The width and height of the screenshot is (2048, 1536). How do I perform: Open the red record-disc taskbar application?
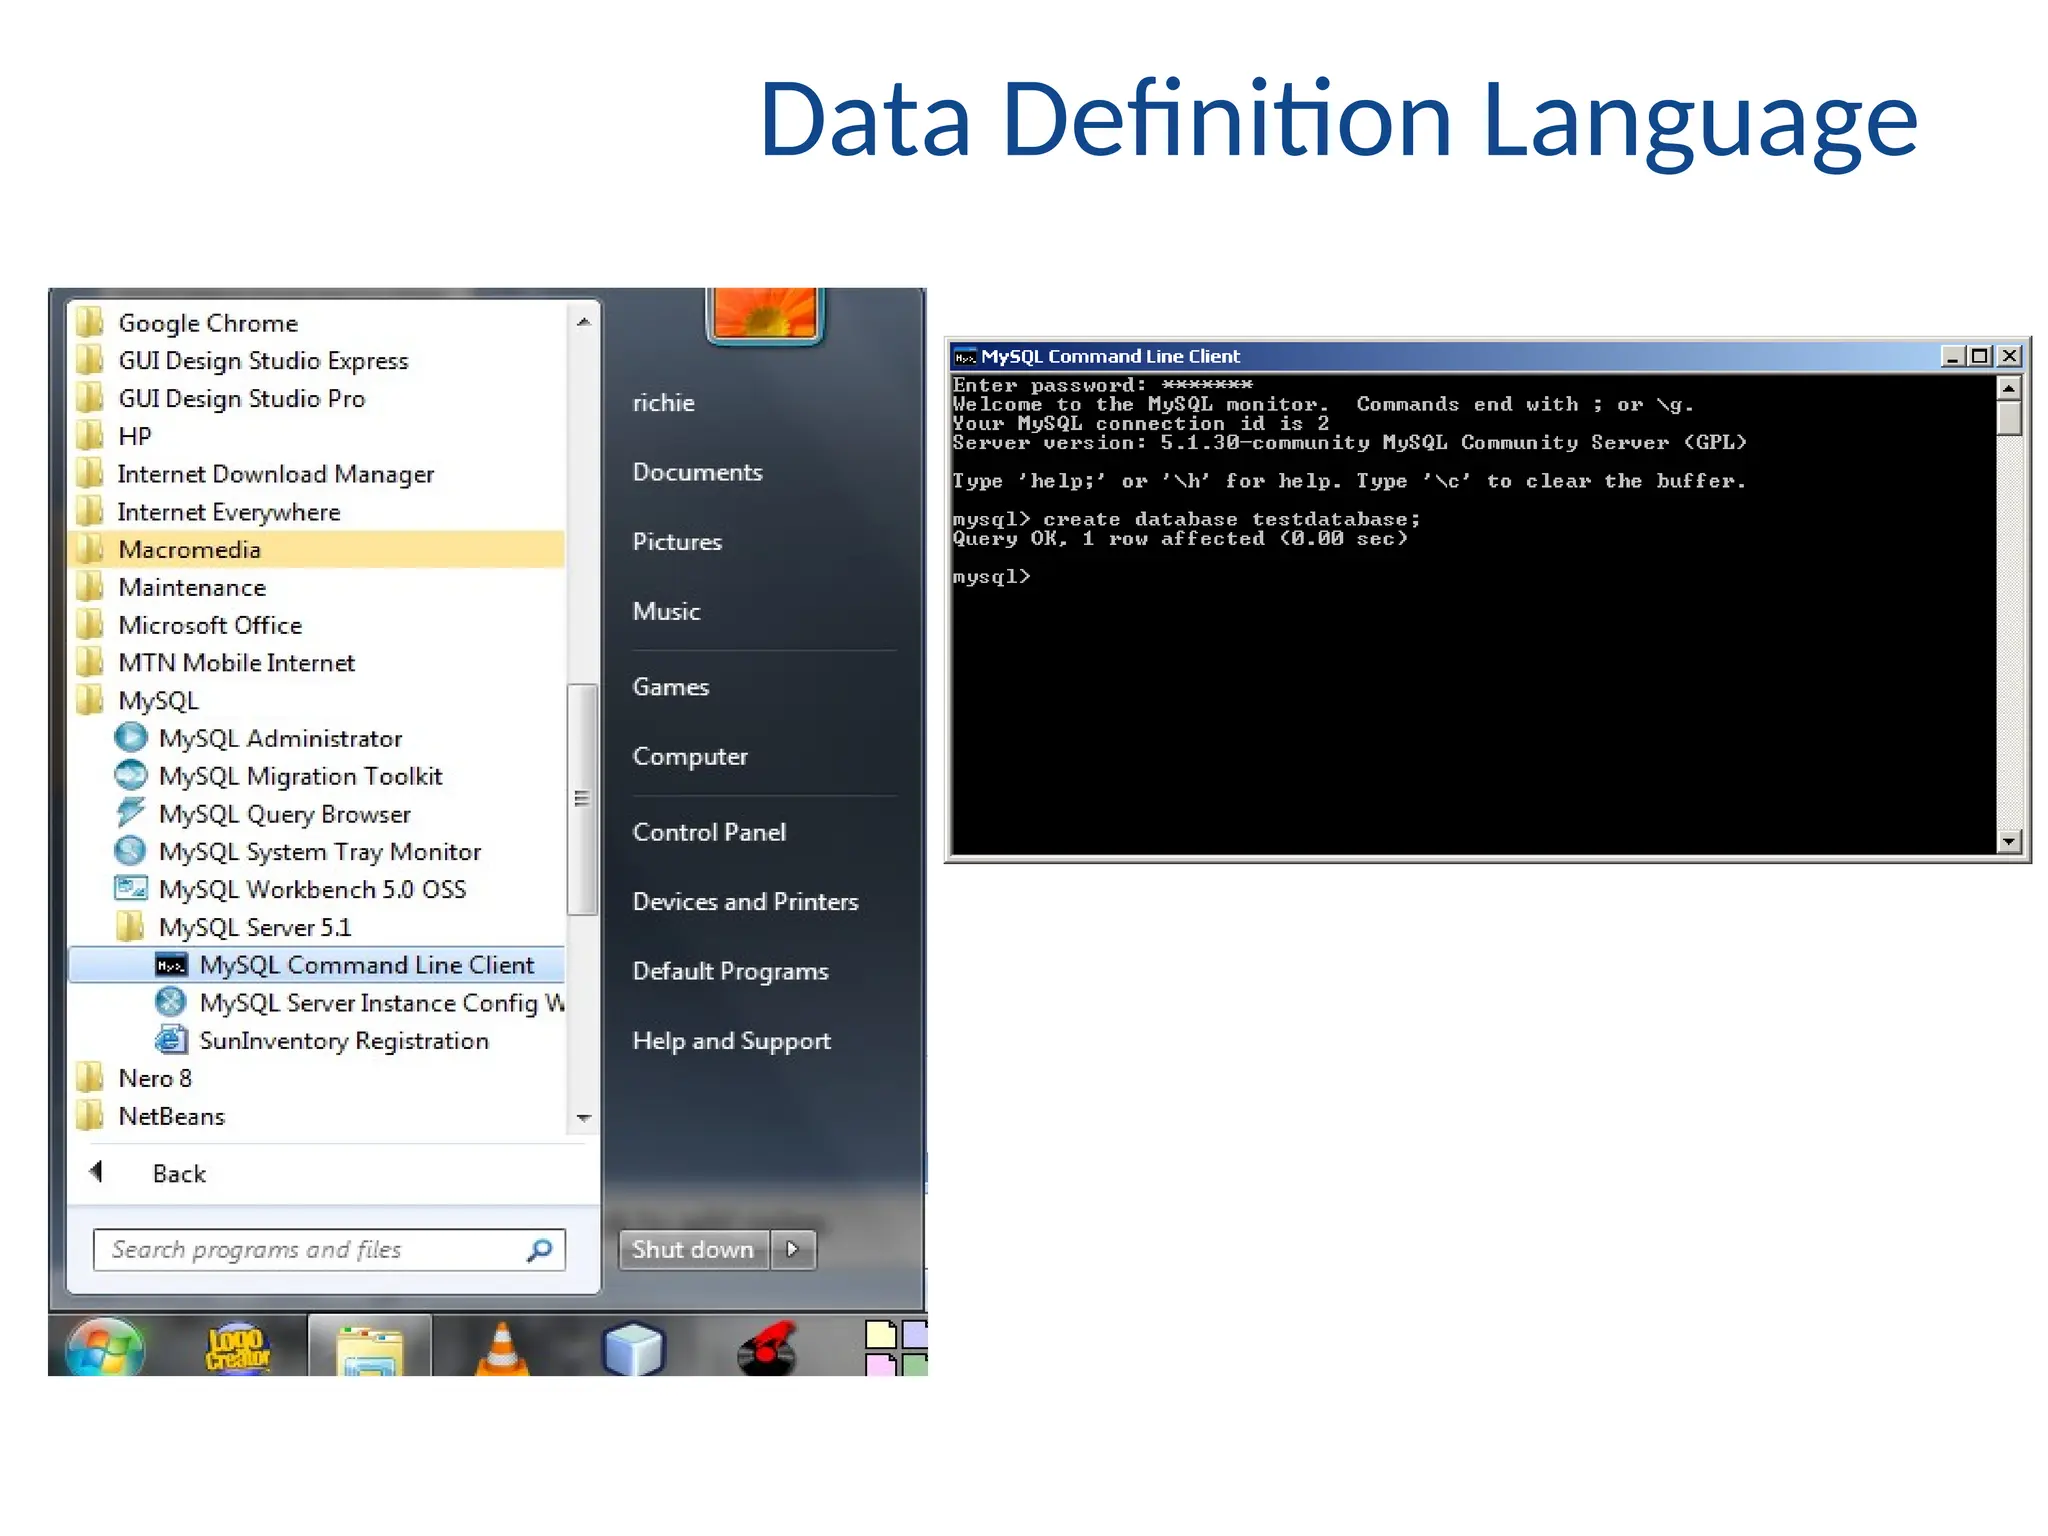[x=767, y=1348]
